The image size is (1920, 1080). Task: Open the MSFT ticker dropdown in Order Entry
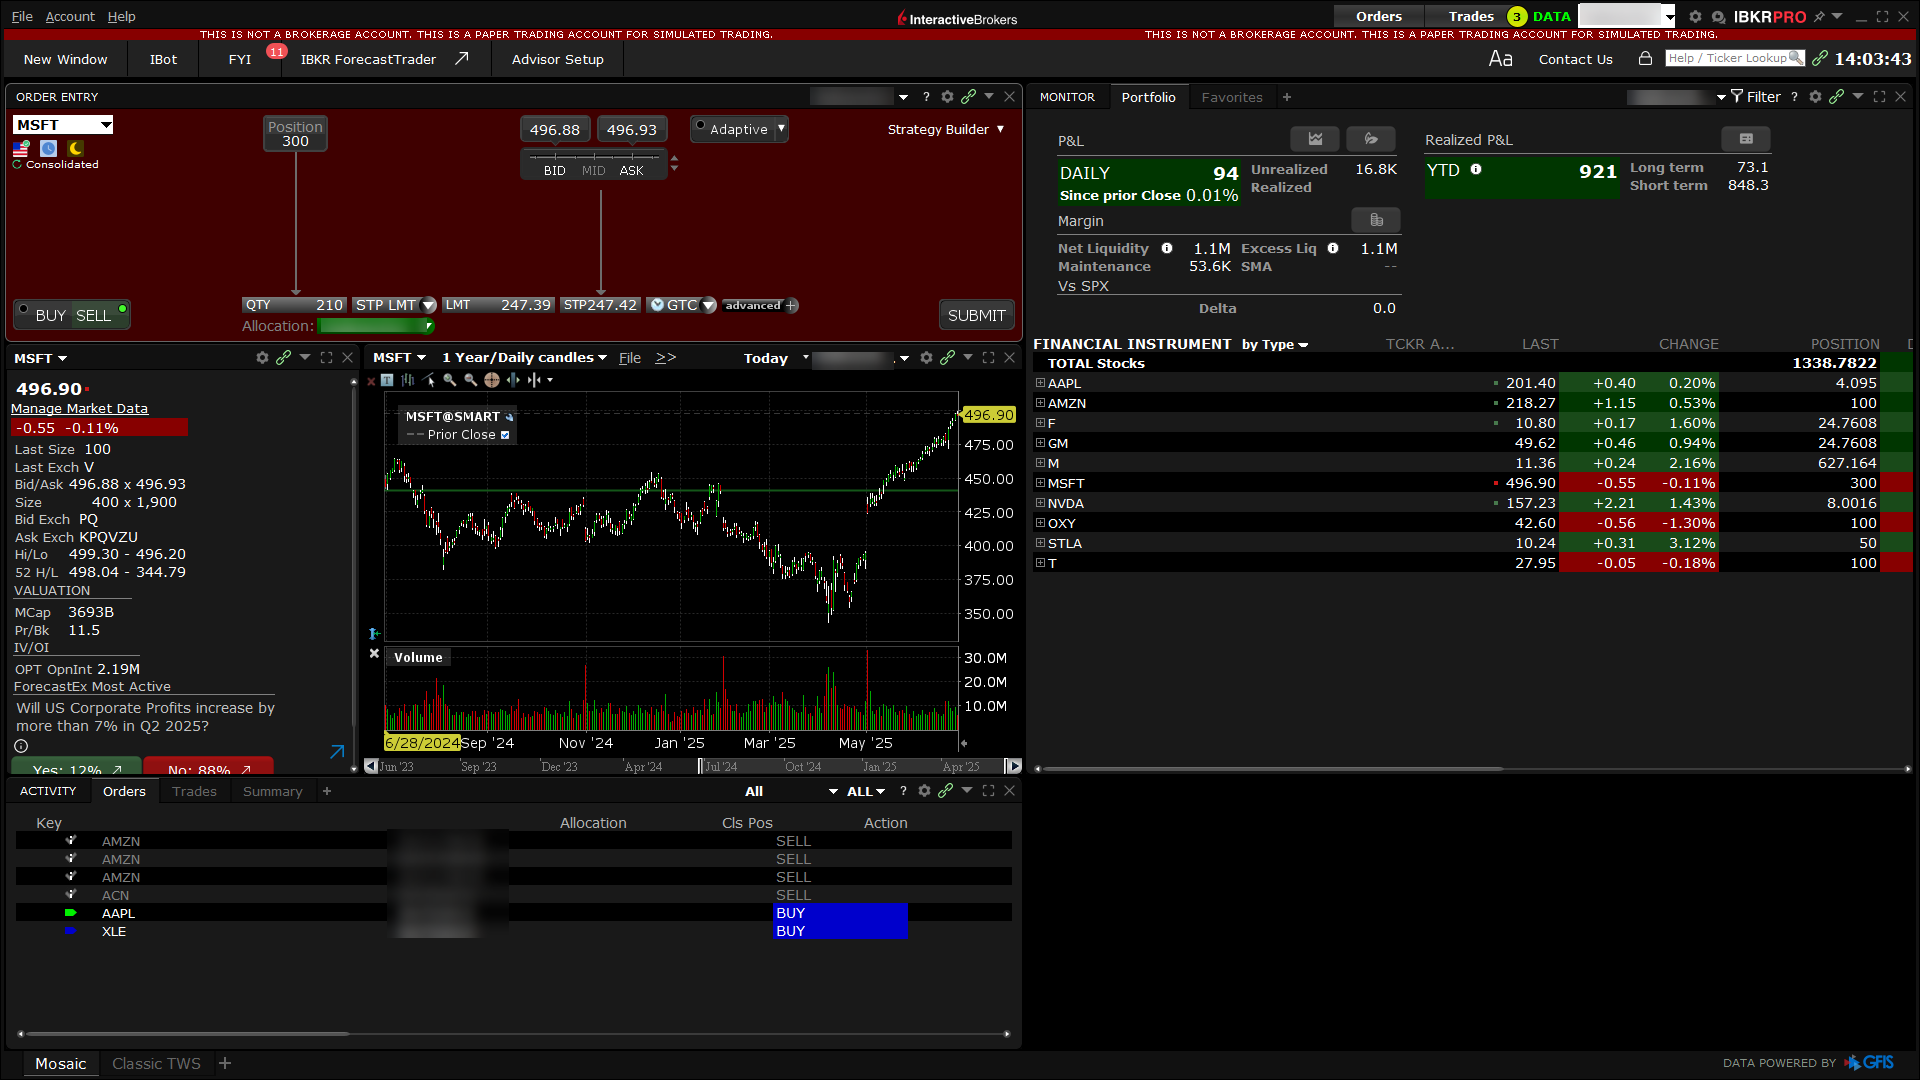tap(106, 125)
